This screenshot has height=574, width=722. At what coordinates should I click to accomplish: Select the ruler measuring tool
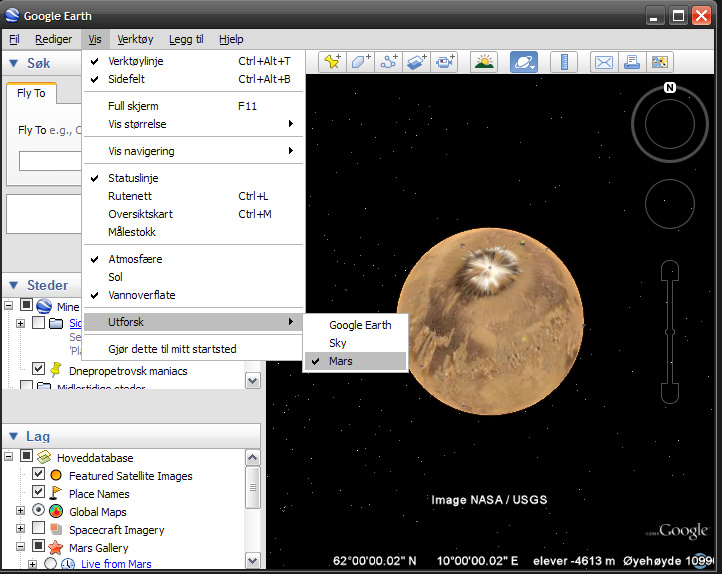click(x=564, y=62)
